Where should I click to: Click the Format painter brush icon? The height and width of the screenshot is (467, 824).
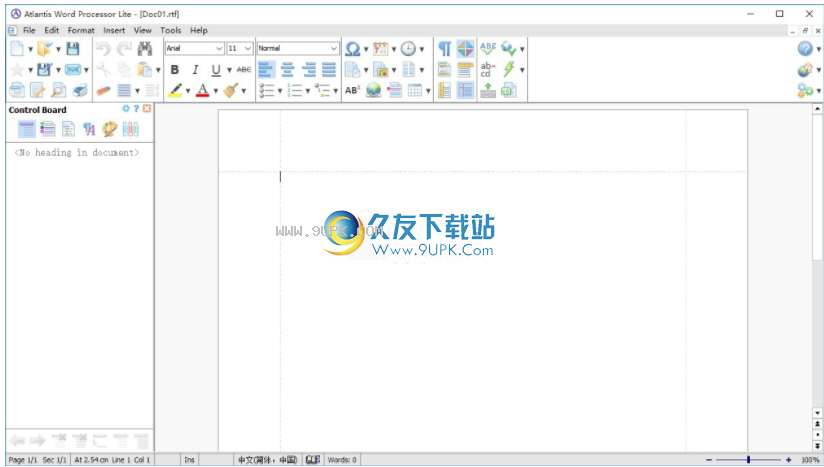pos(231,90)
